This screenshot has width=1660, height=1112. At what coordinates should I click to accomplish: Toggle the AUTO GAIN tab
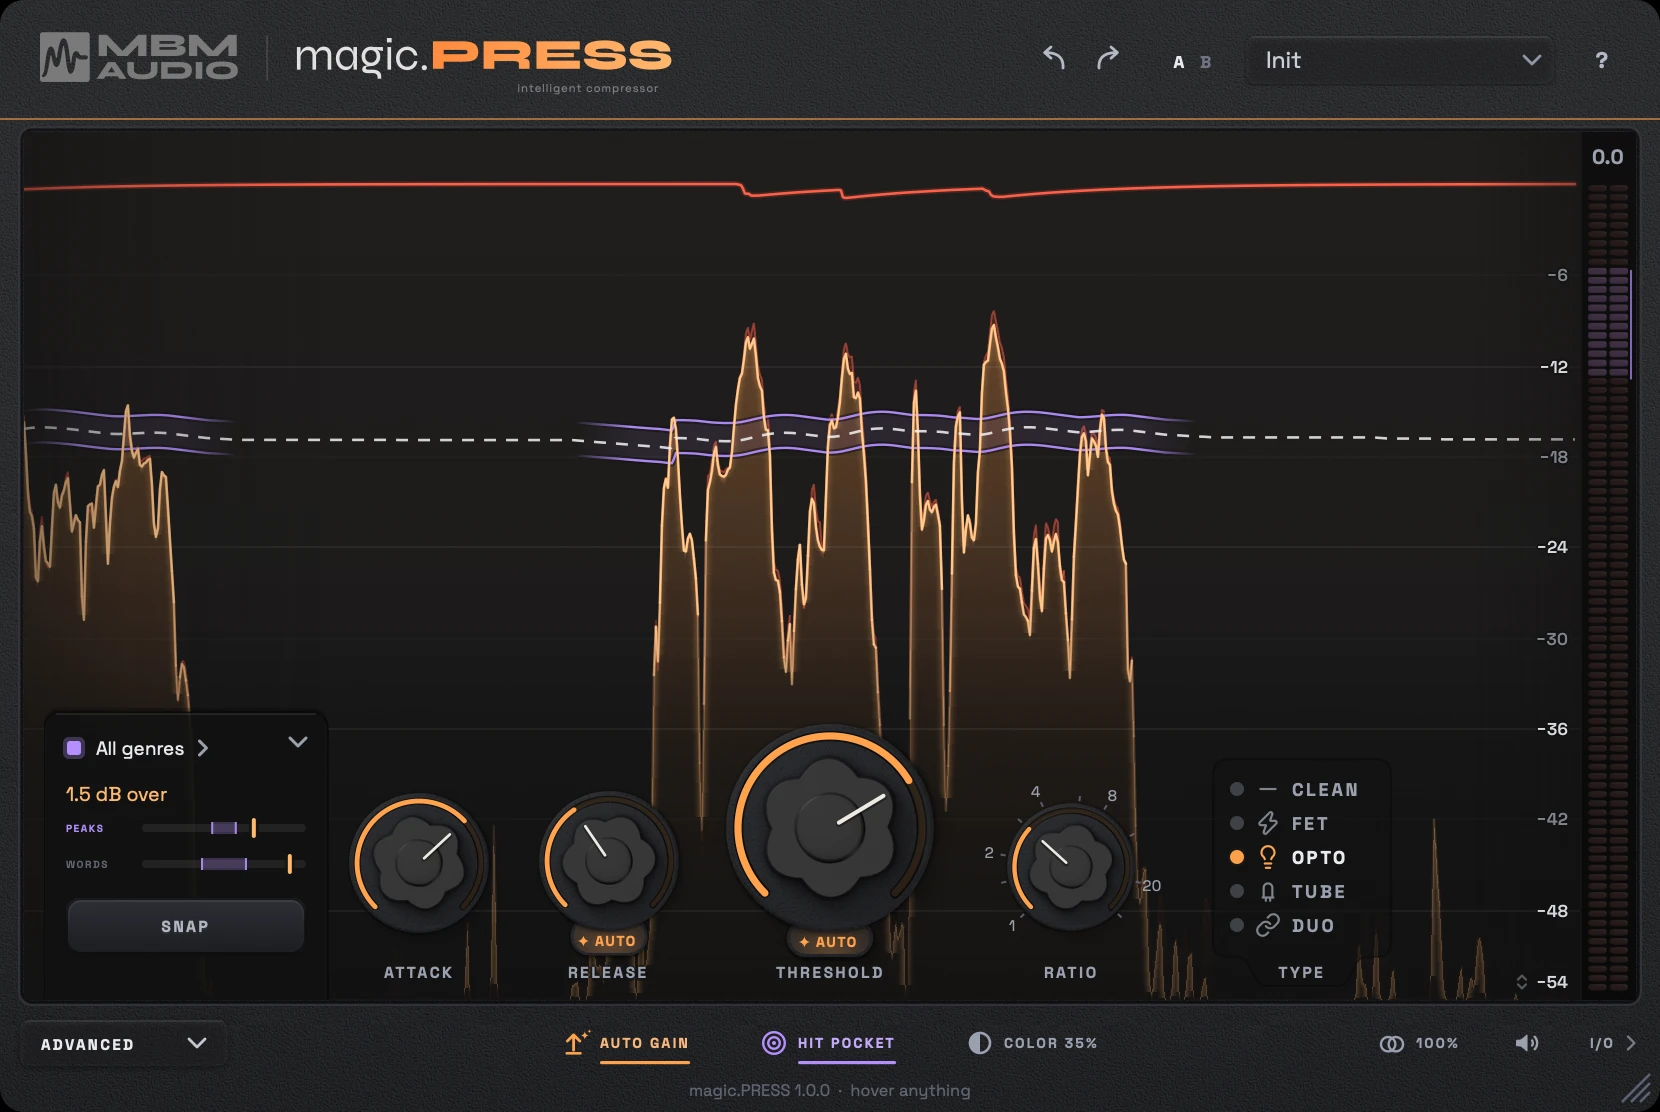point(644,1043)
